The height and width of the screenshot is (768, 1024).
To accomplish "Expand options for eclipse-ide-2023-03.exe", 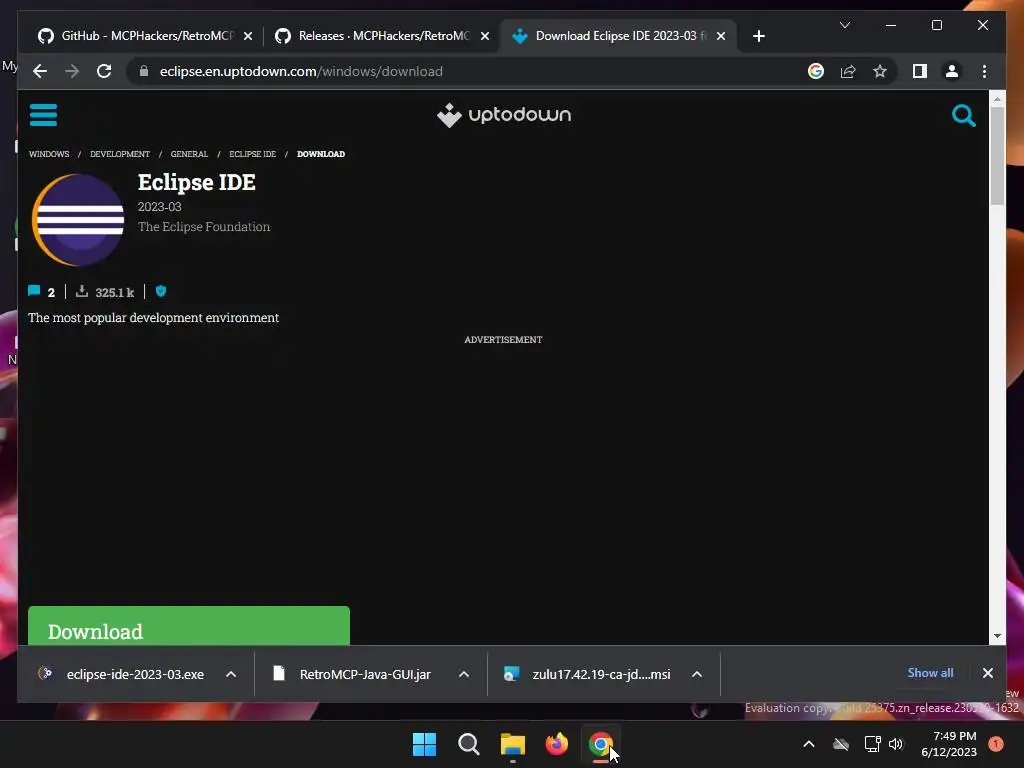I will tap(231, 674).
